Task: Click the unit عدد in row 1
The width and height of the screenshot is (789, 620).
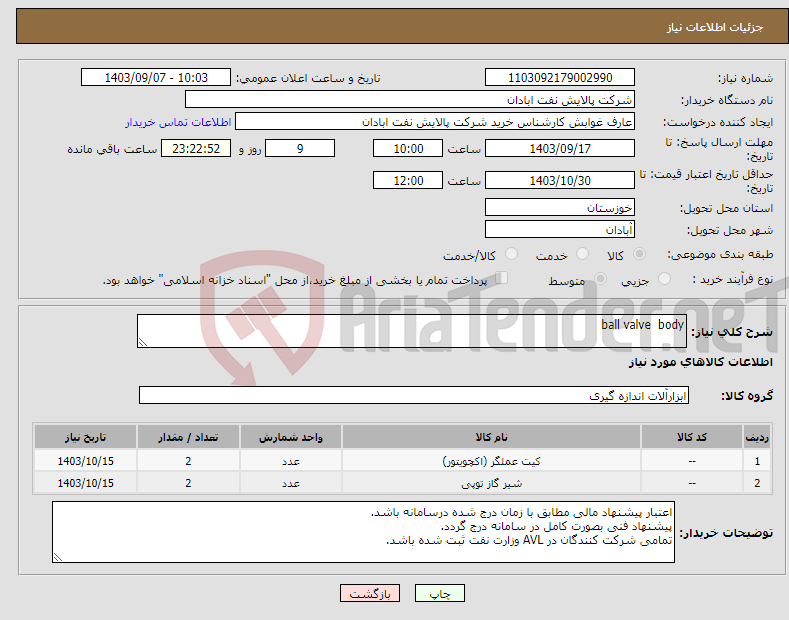Action: click(291, 461)
